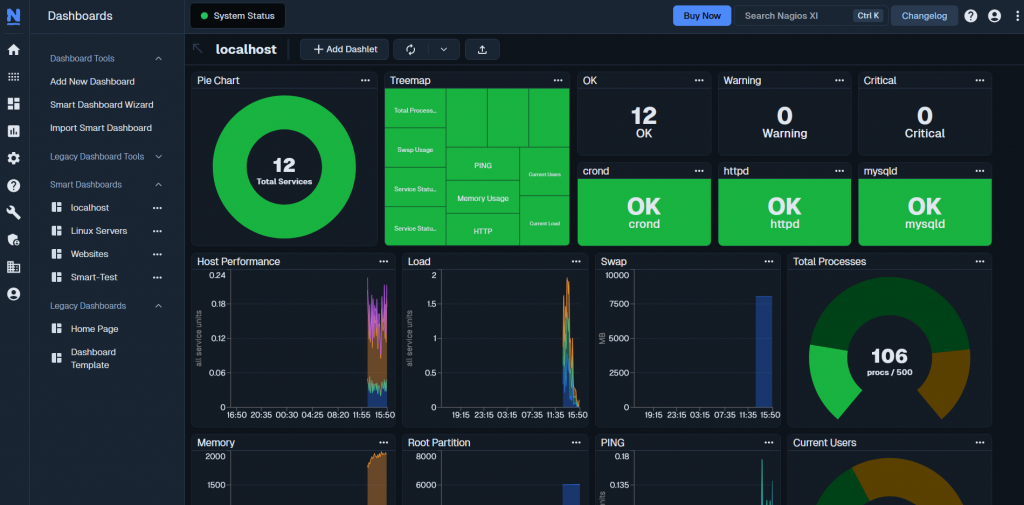1024x505 pixels.
Task: Click the Buy Now button
Action: click(x=701, y=16)
